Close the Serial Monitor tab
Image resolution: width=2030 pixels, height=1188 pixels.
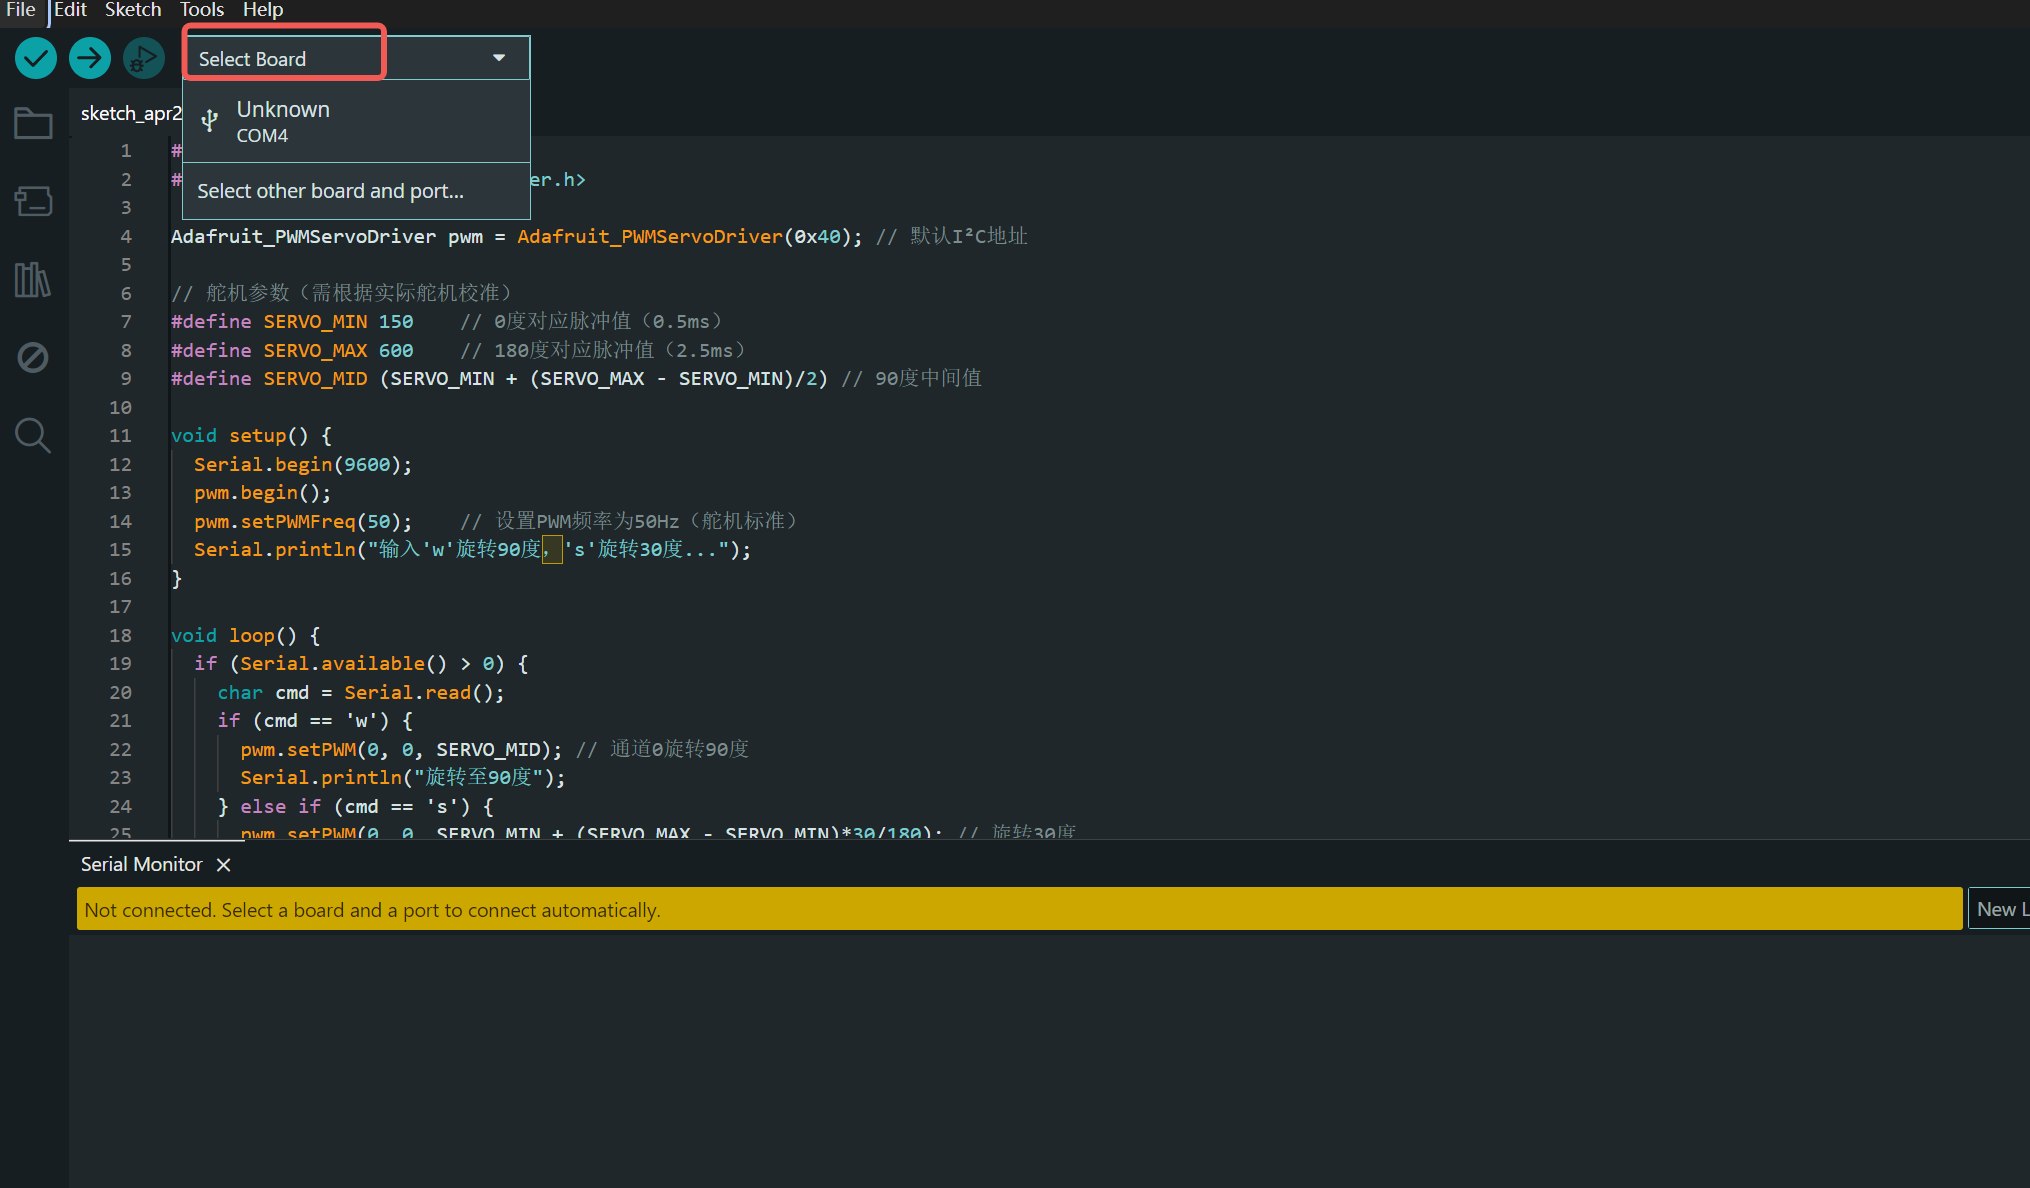pyautogui.click(x=224, y=864)
